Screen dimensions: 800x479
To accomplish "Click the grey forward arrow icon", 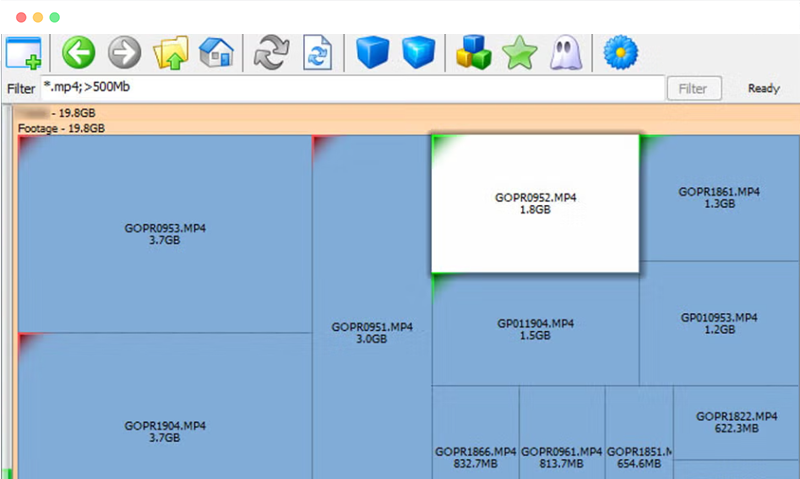I will 125,52.
